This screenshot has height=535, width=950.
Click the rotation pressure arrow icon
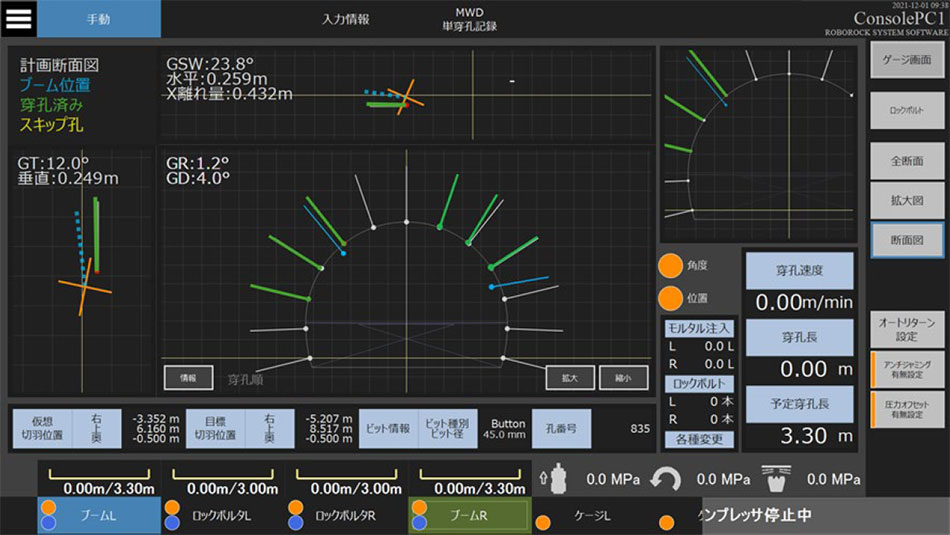pos(666,479)
